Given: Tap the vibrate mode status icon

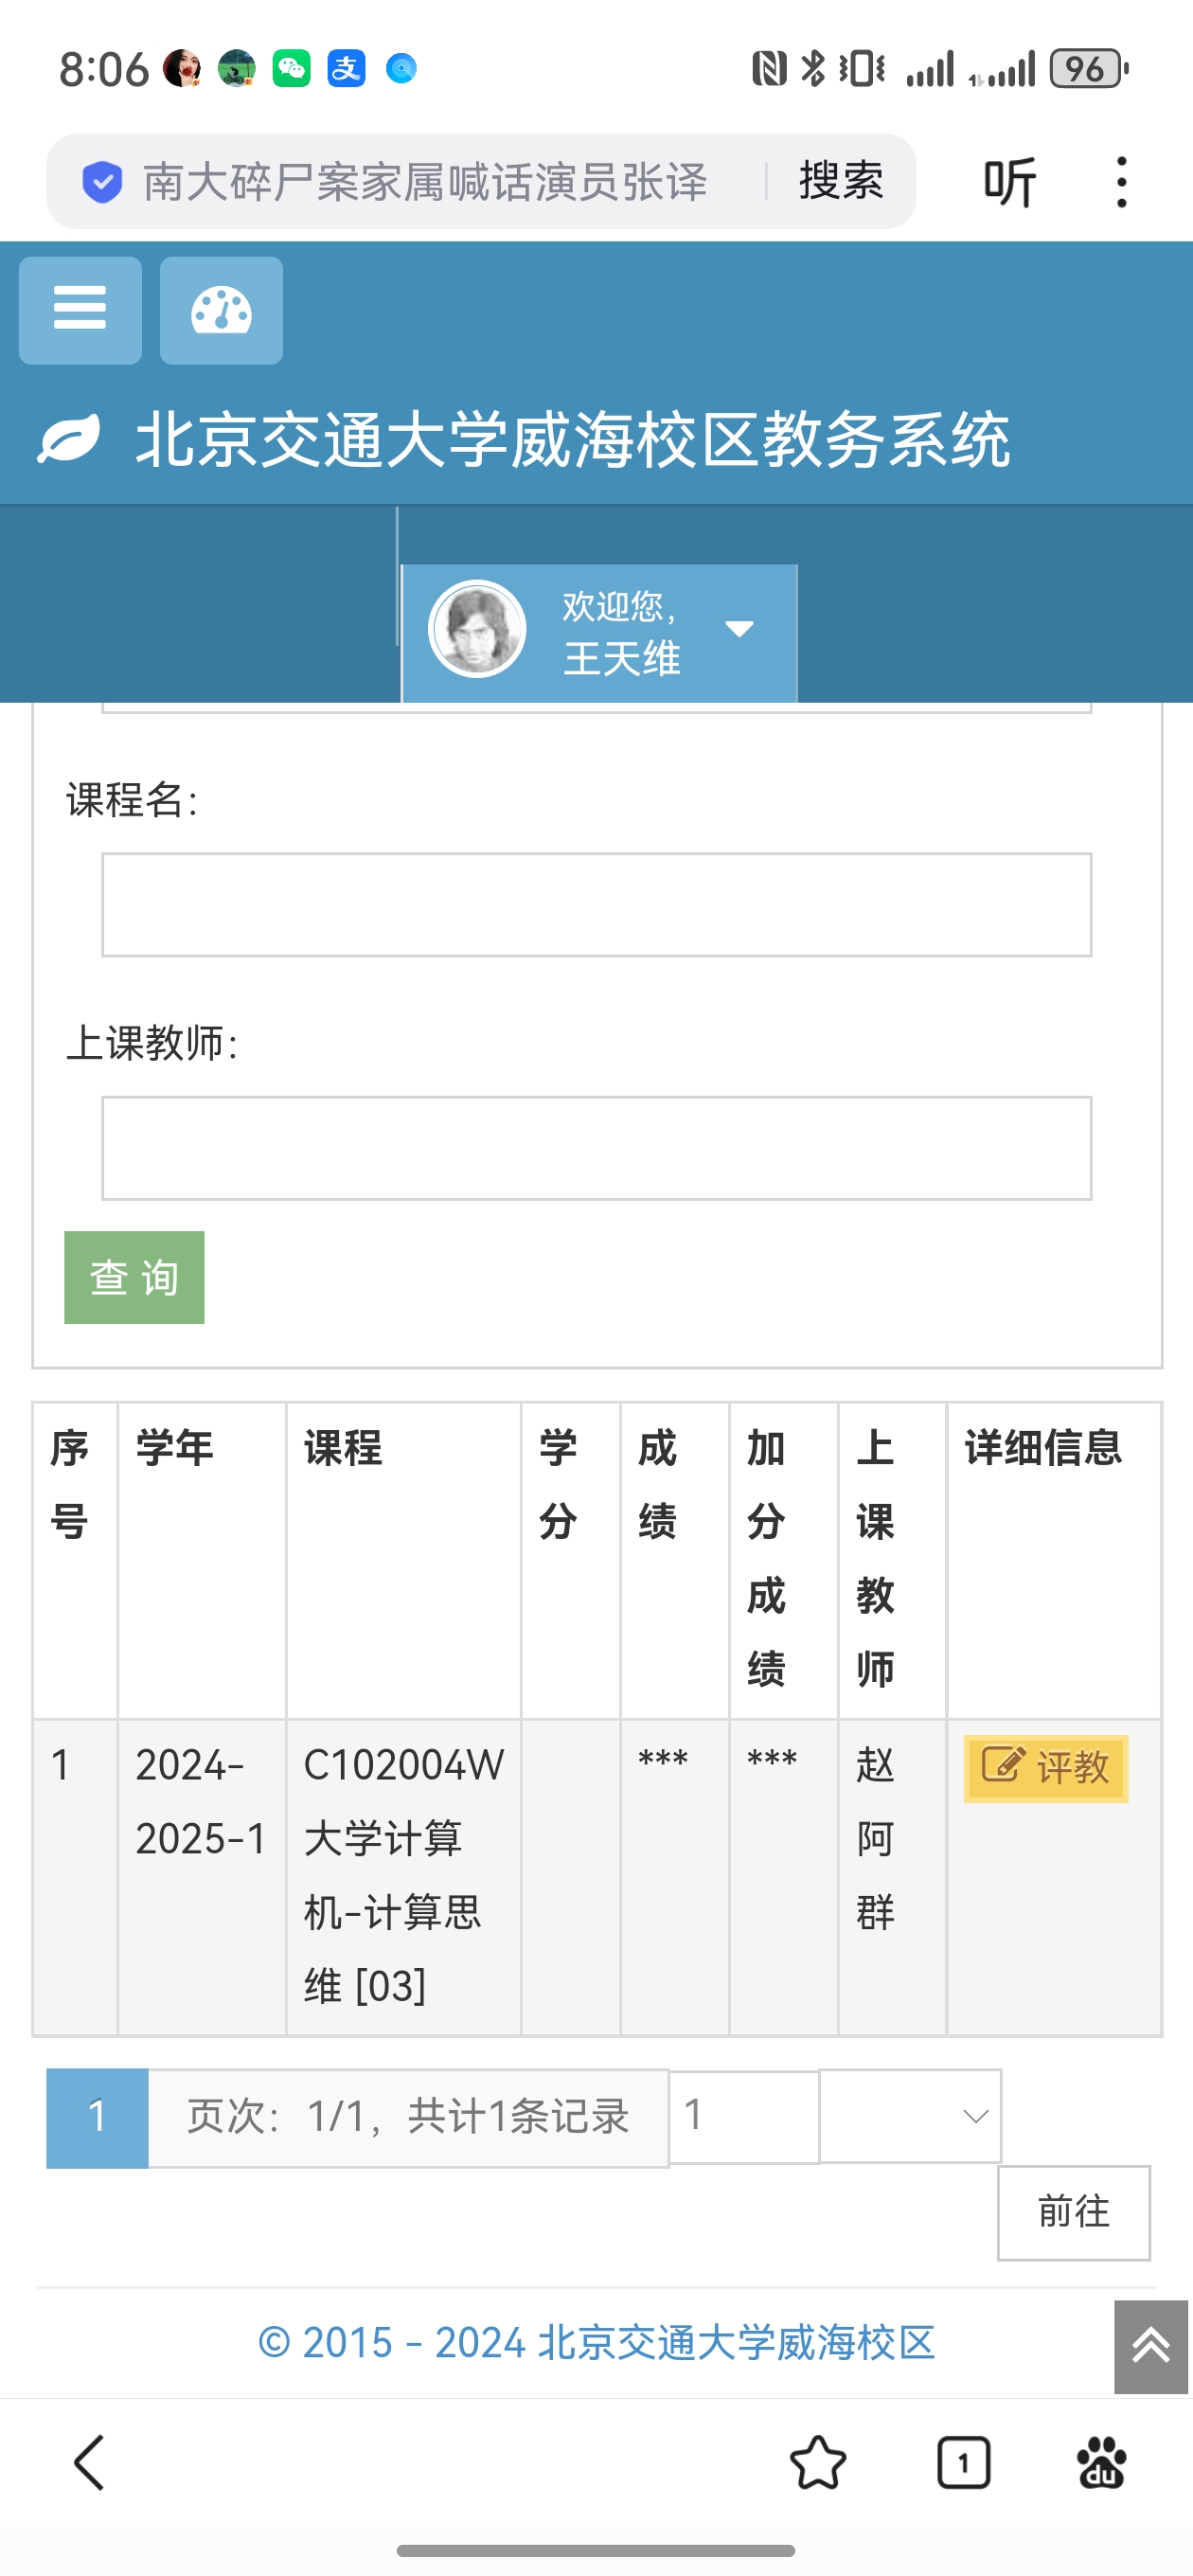Looking at the screenshot, I should pos(862,69).
